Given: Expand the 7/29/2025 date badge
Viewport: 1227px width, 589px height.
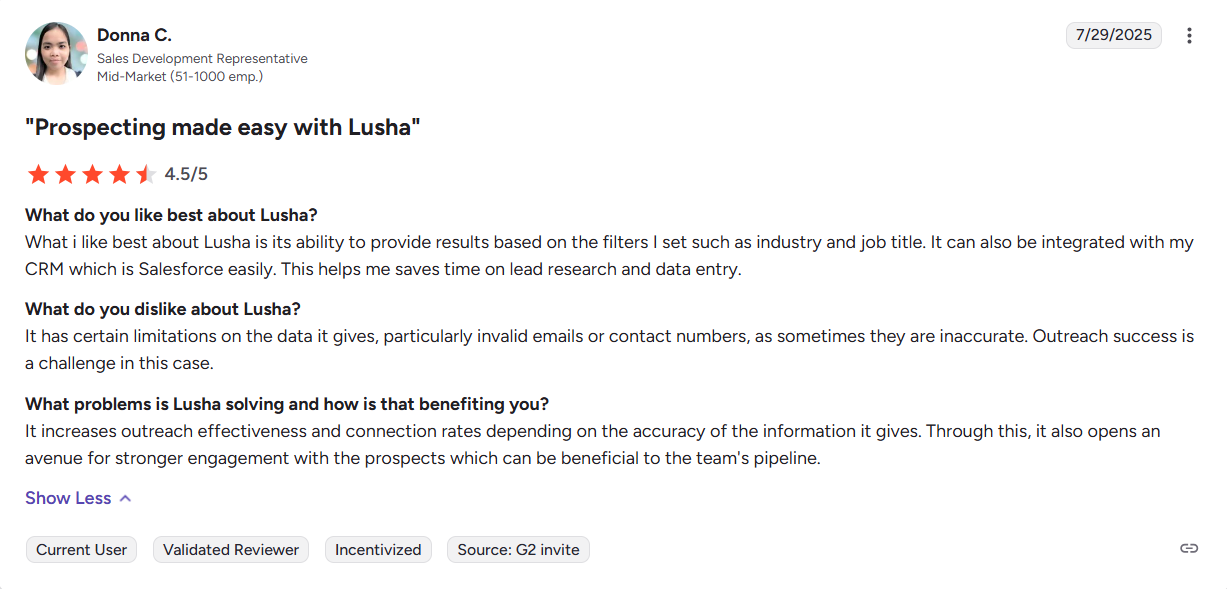Looking at the screenshot, I should click(x=1113, y=34).
